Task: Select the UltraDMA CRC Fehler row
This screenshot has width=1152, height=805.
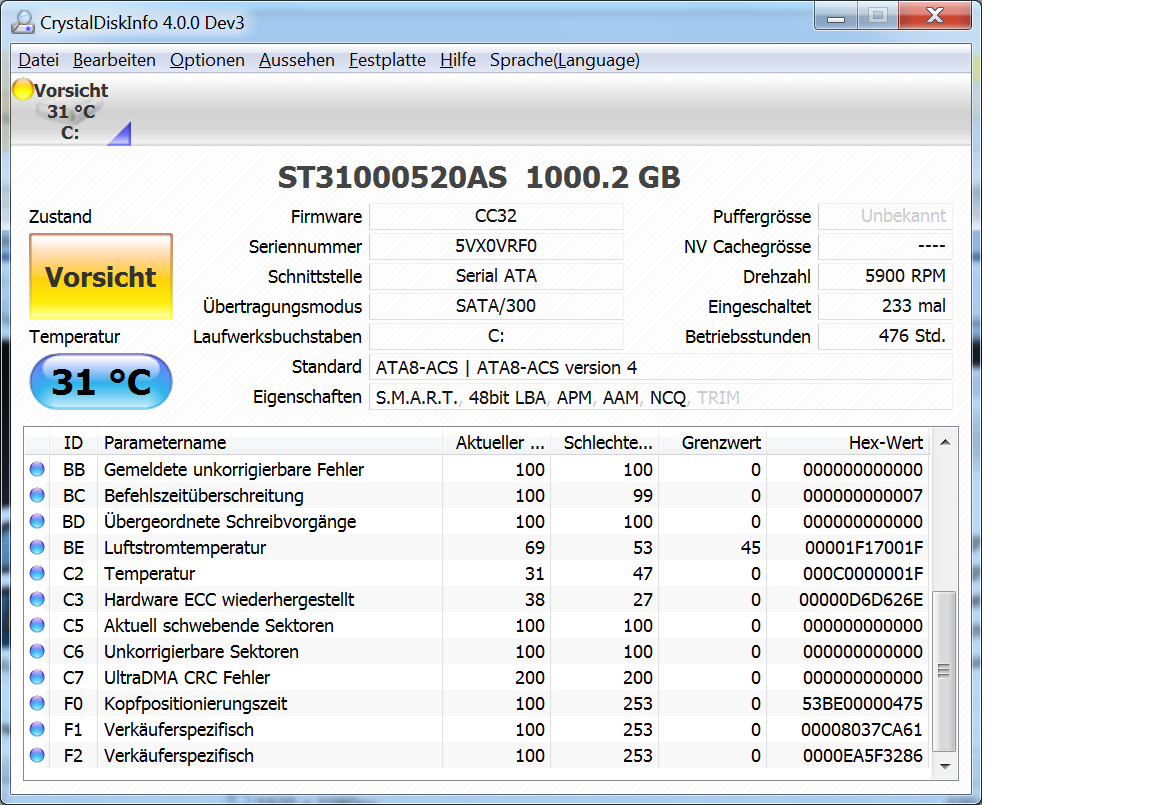Action: pyautogui.click(x=478, y=677)
